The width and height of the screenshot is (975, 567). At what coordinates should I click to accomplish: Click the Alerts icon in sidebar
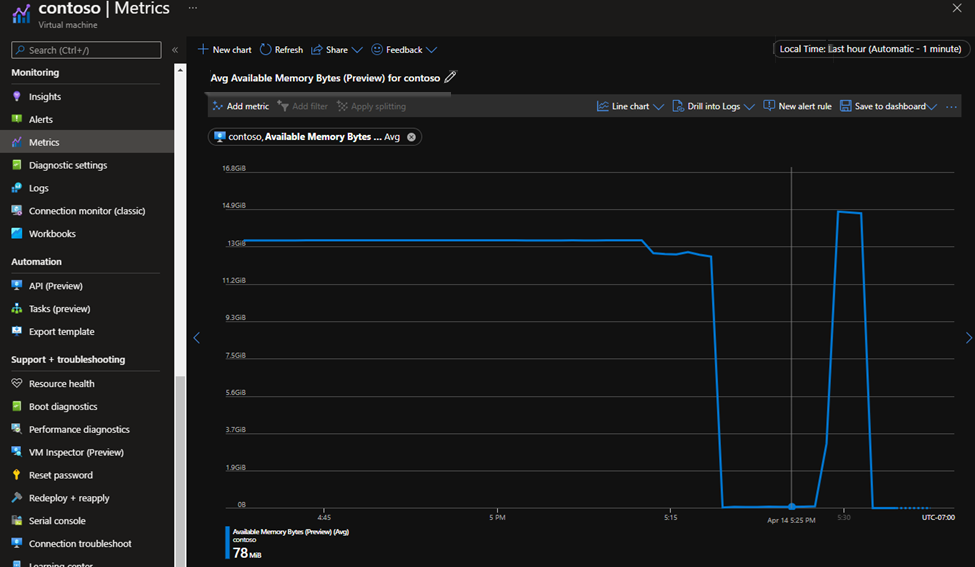[17, 119]
